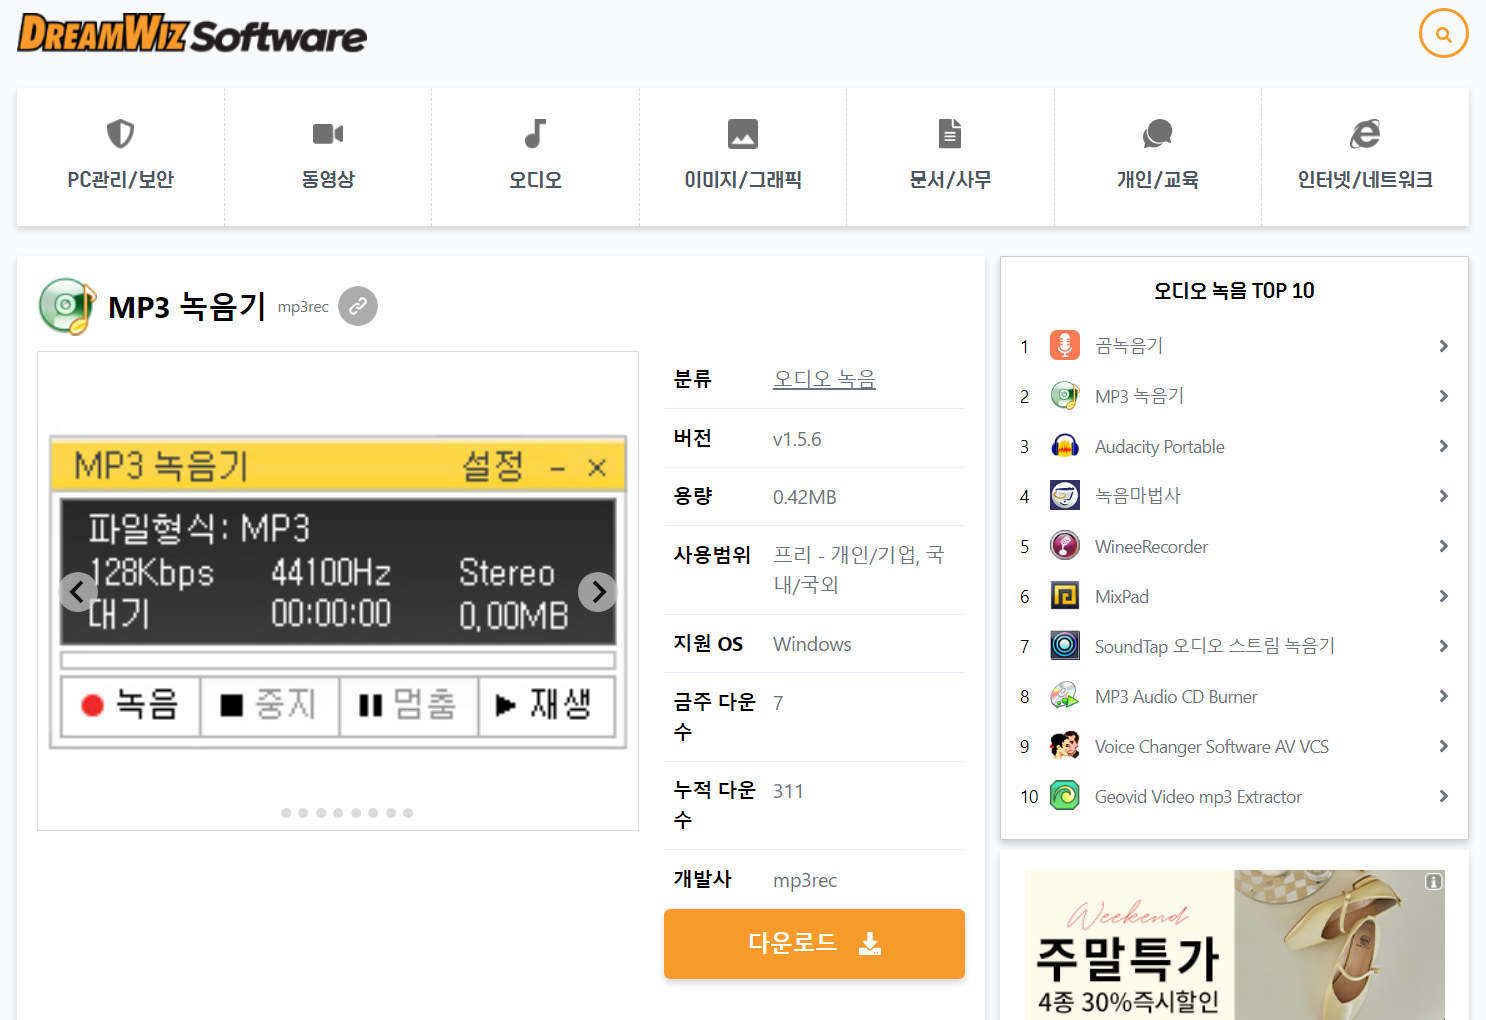Select last screenshot carousel dot
The width and height of the screenshot is (1486, 1020).
pos(408,813)
